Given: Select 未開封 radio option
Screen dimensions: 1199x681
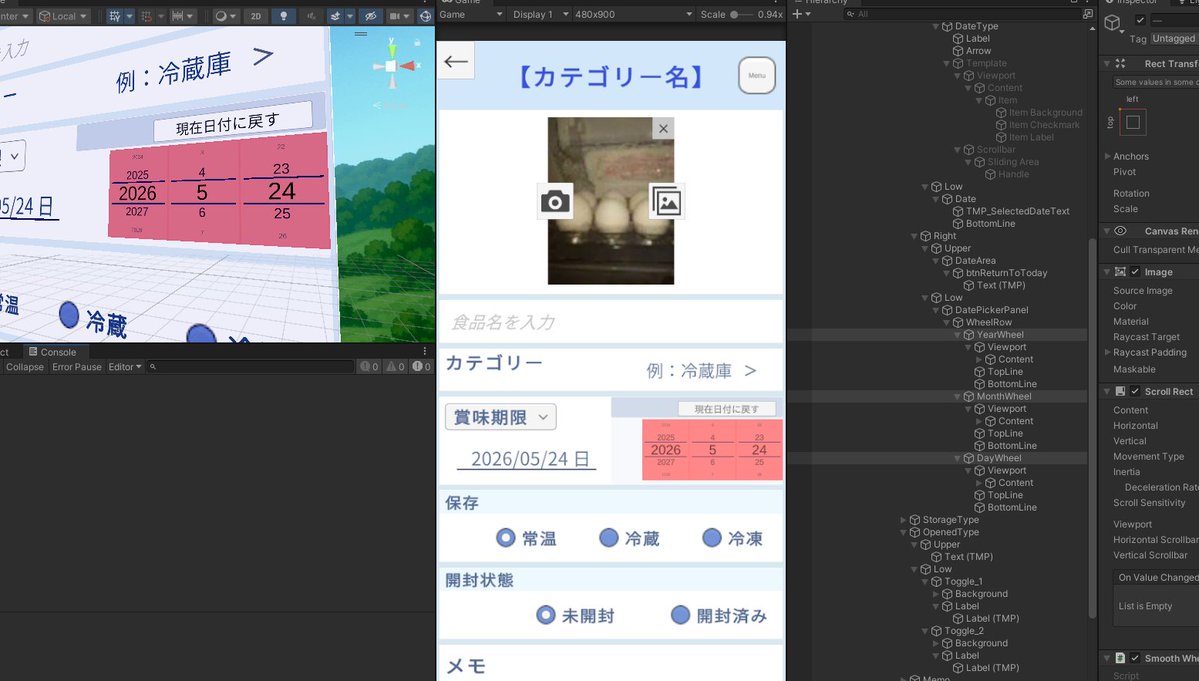Looking at the screenshot, I should point(545,615).
